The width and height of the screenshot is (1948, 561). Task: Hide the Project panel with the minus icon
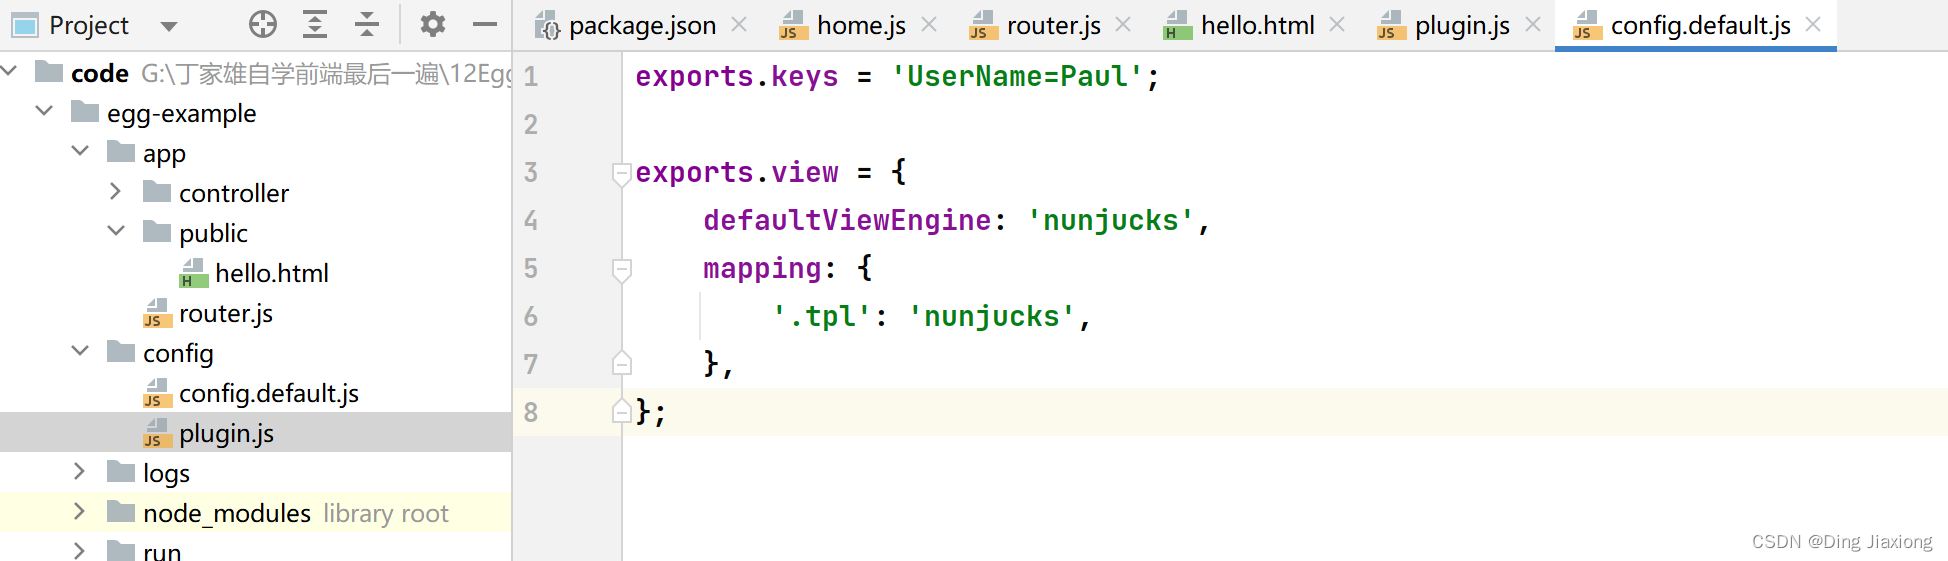click(x=485, y=24)
